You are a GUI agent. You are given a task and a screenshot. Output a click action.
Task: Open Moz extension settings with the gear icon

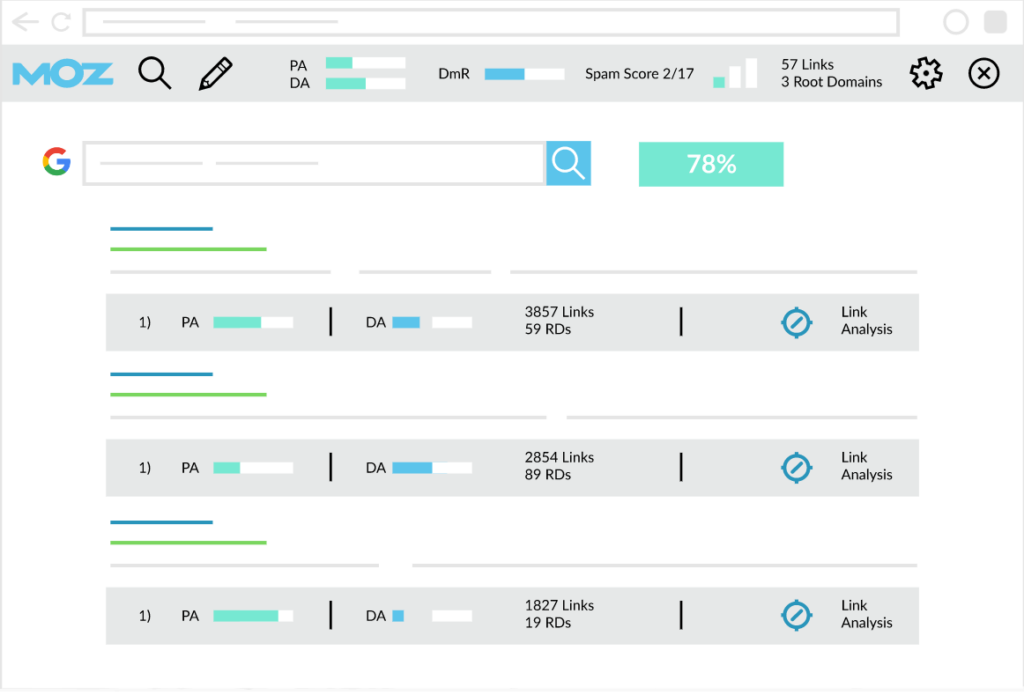point(925,73)
